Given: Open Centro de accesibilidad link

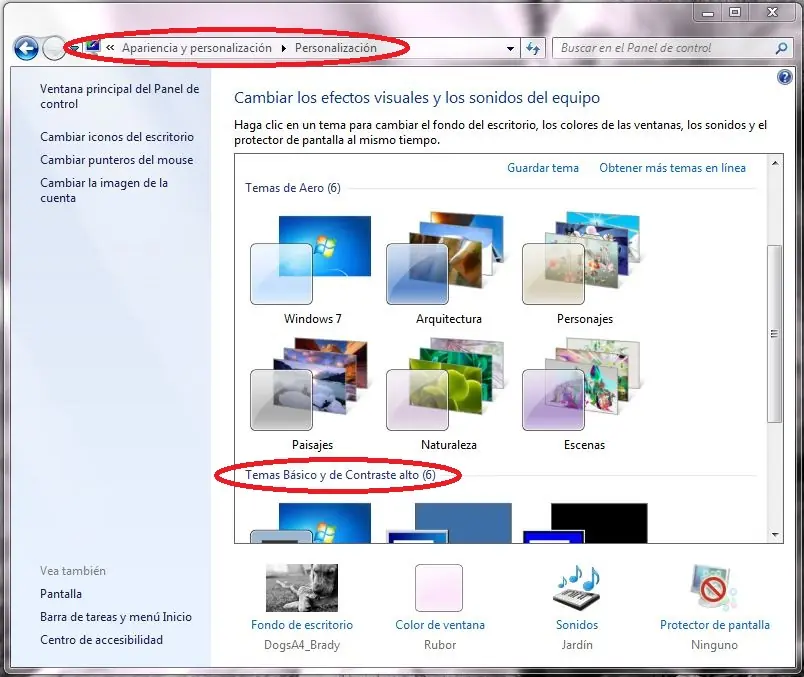Looking at the screenshot, I should pos(102,640).
